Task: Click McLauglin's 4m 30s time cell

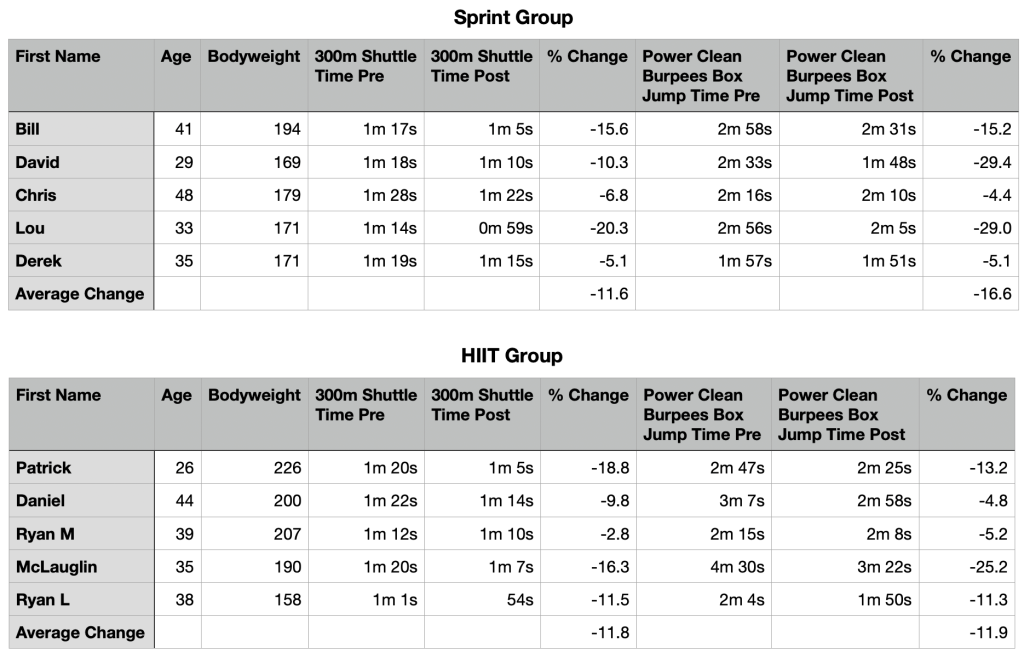Action: coord(736,567)
